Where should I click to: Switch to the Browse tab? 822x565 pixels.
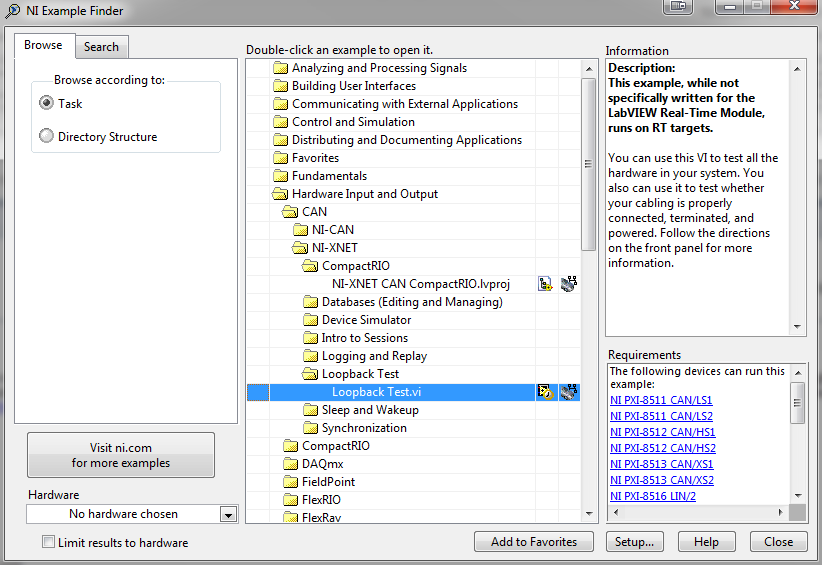point(43,45)
